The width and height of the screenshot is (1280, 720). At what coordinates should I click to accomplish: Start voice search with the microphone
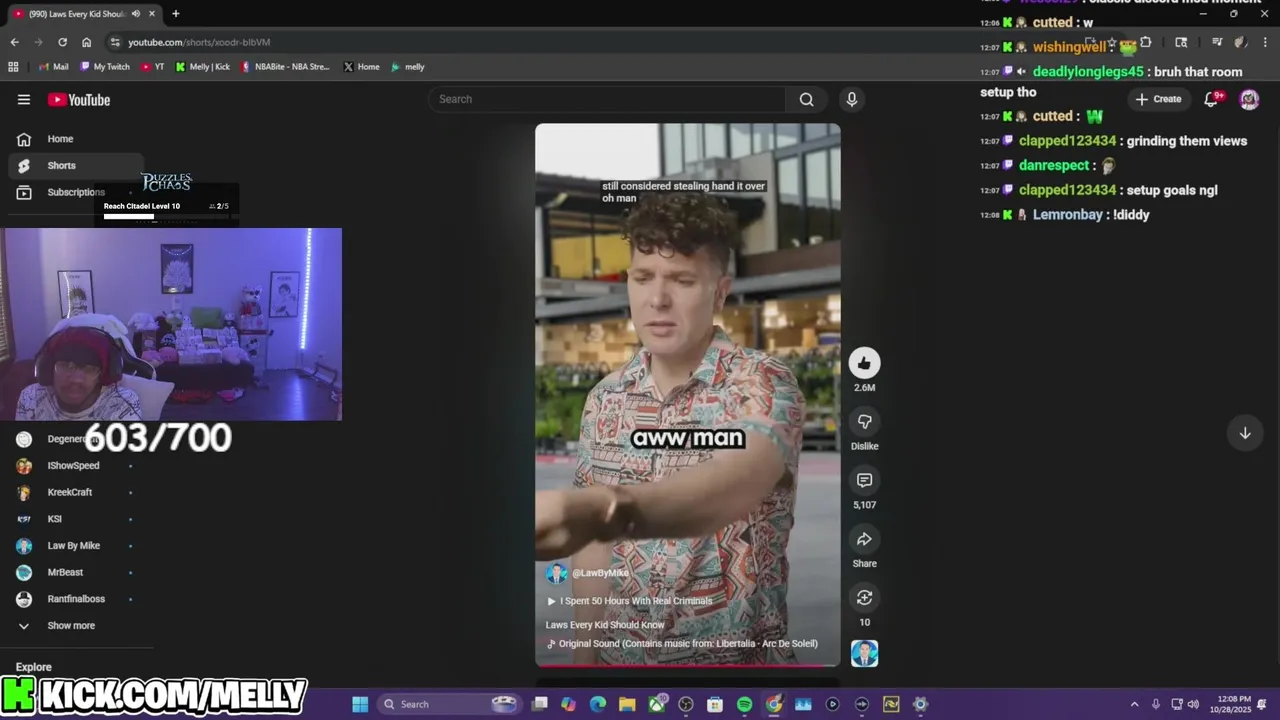point(852,99)
